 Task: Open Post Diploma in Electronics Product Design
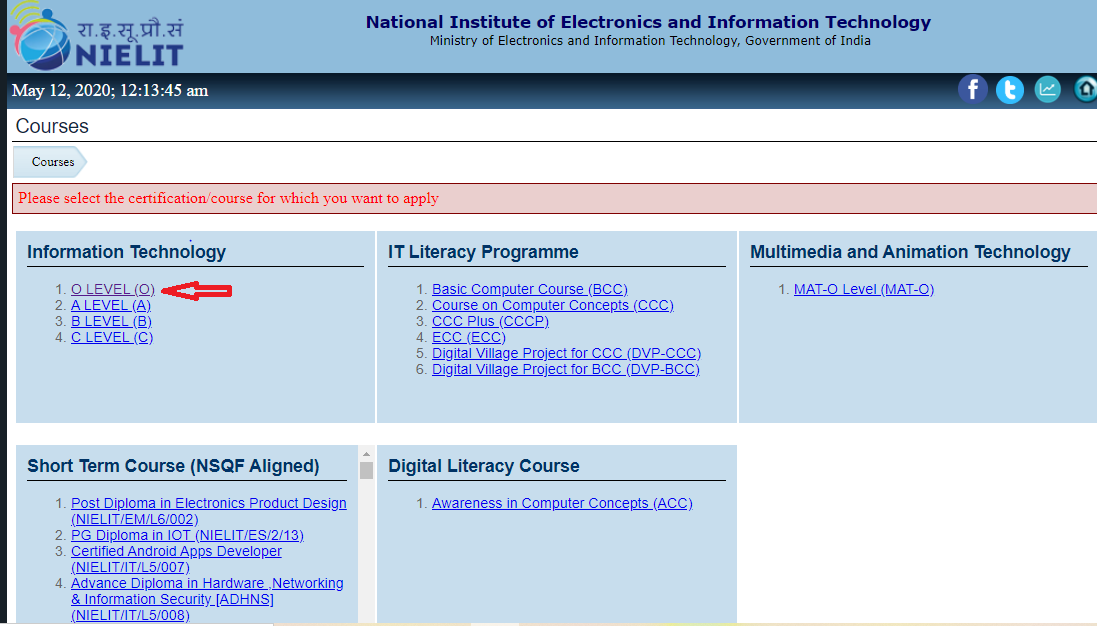(x=208, y=511)
